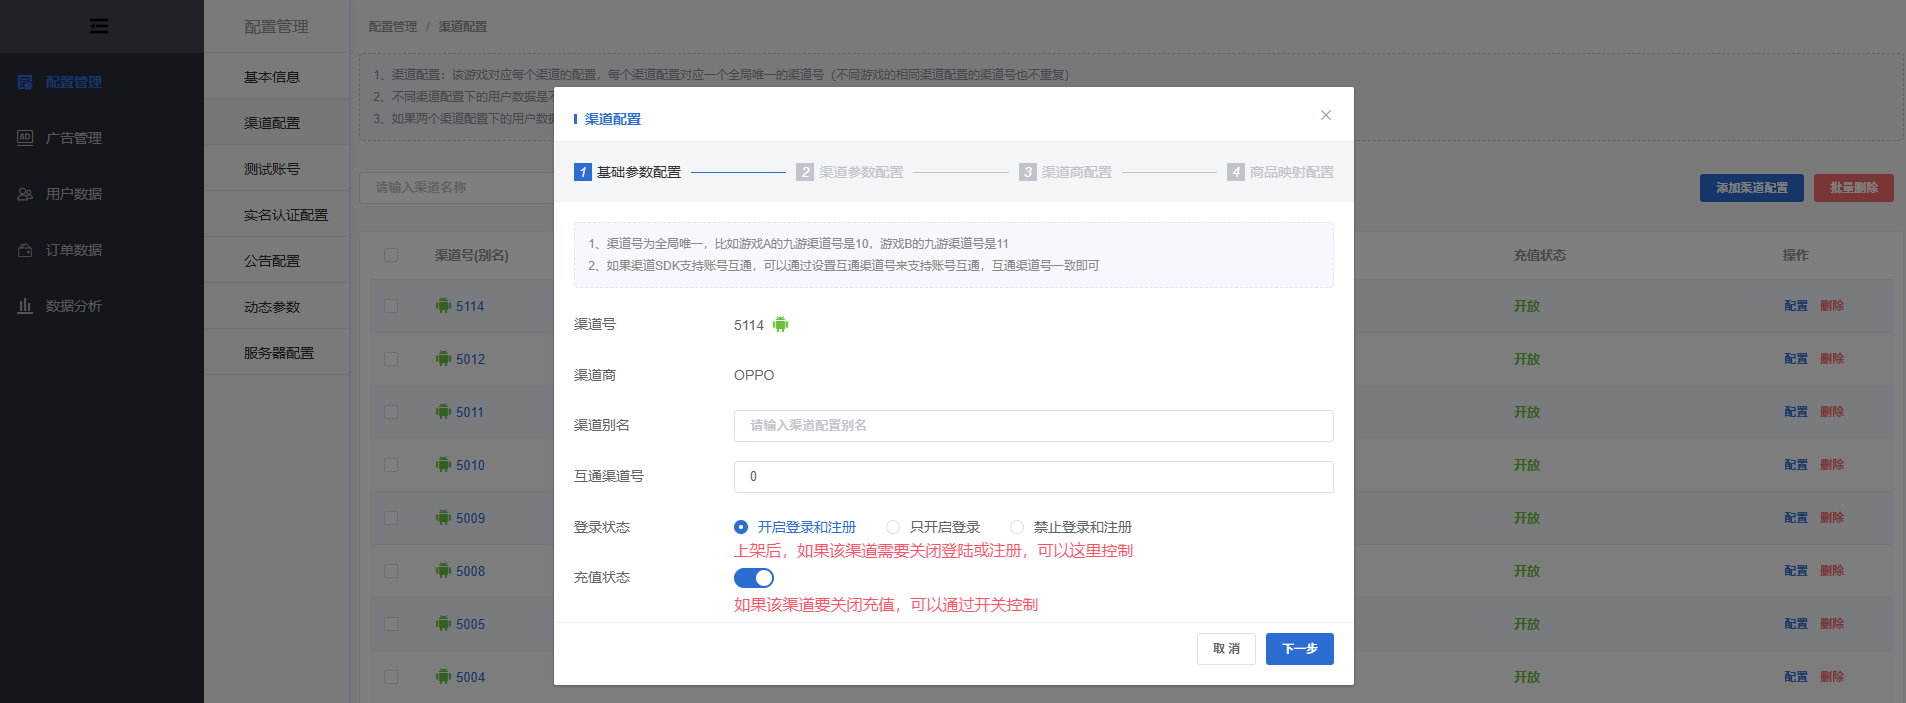Focus the 请输入渠道名称 search field
Viewport: 1906px width, 703px height.
pos(458,187)
